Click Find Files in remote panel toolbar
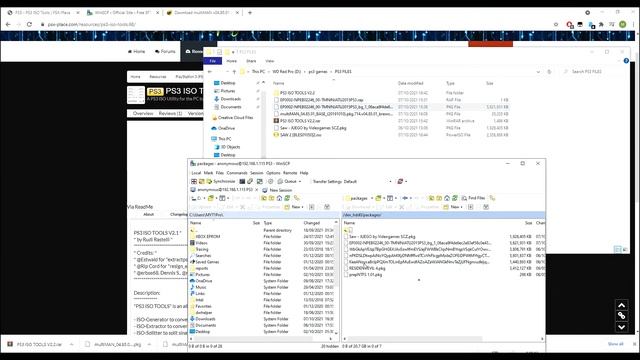Image resolution: width=640 pixels, height=360 pixels. coord(473,198)
